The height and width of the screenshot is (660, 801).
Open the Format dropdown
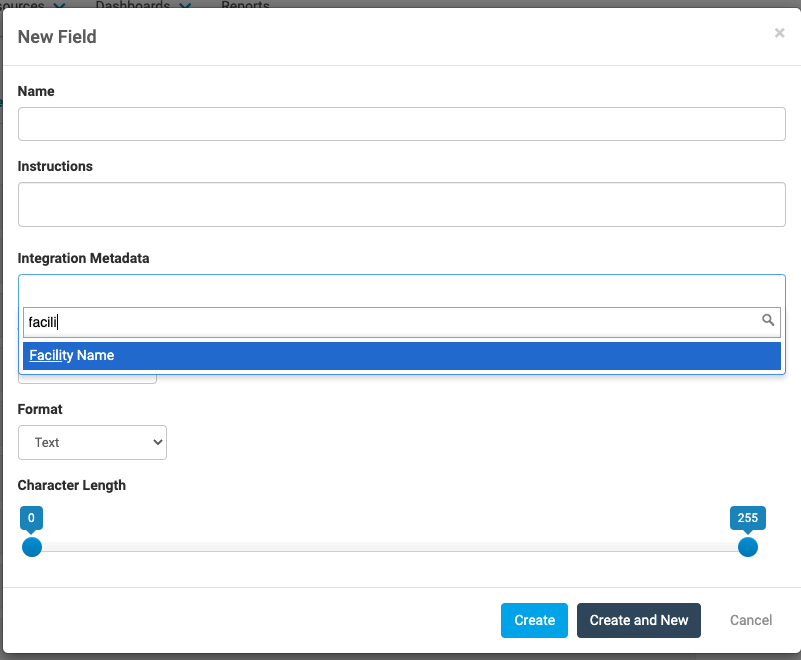pyautogui.click(x=92, y=442)
